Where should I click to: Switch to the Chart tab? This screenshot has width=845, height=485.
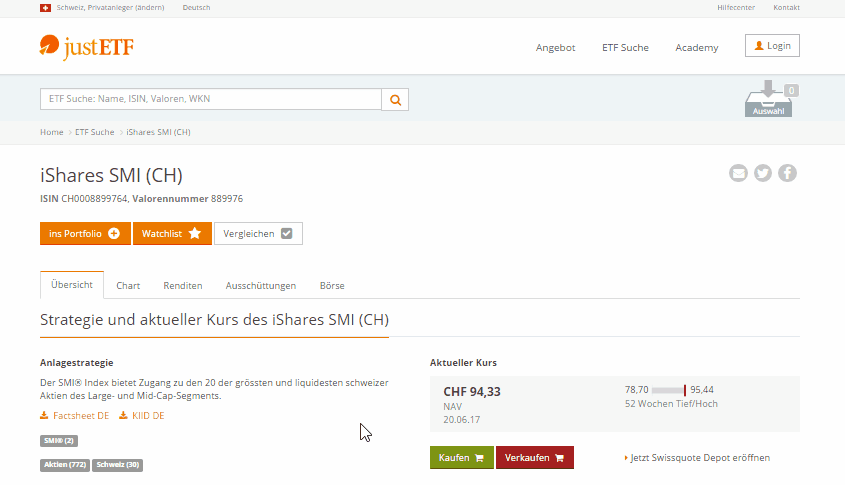(x=128, y=285)
